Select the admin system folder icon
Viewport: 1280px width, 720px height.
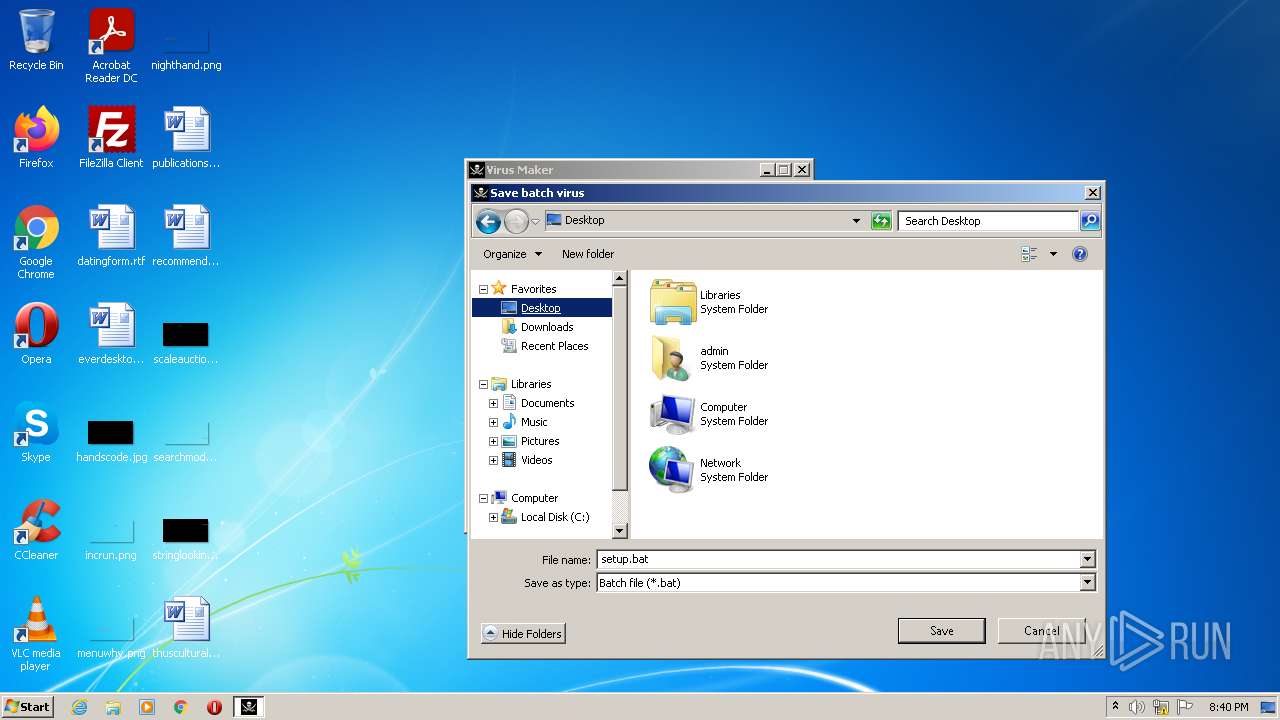(673, 358)
